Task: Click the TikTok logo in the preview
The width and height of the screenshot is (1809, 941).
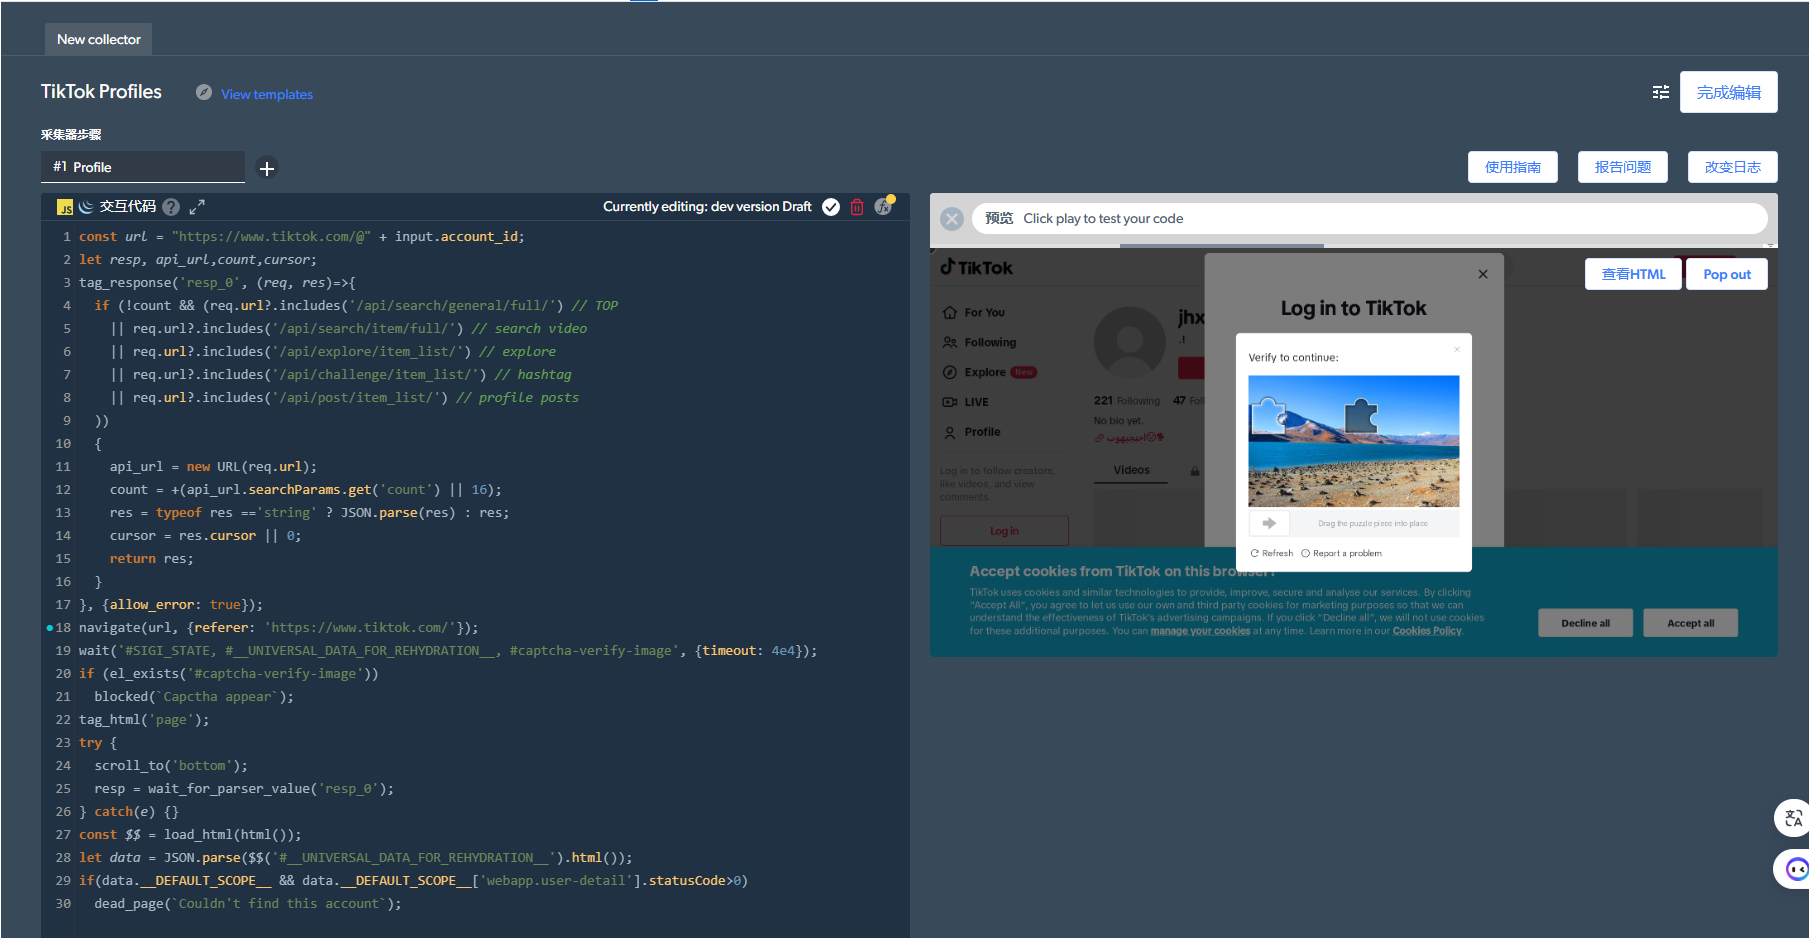Action: point(977,267)
